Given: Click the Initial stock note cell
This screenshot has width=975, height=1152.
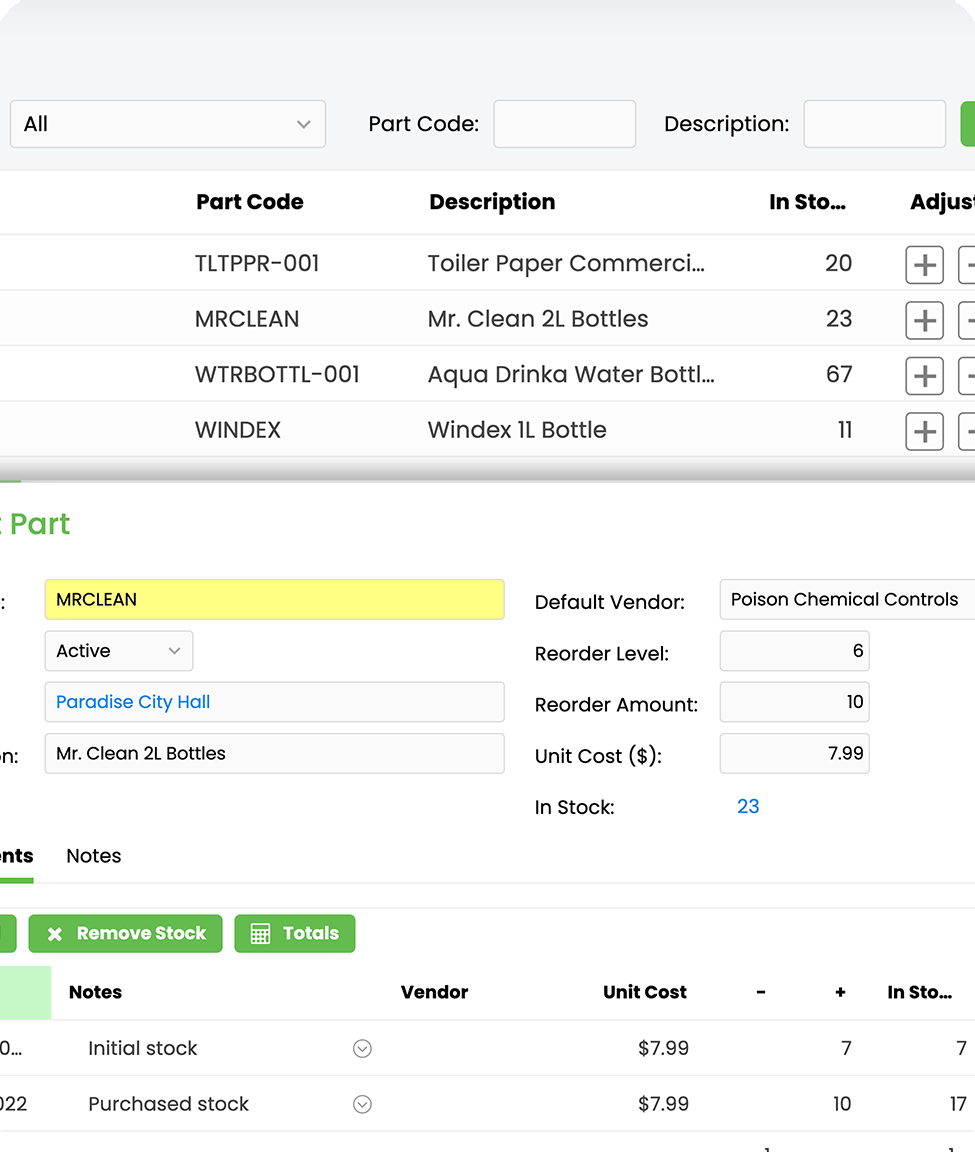Looking at the screenshot, I should click(x=143, y=1048).
